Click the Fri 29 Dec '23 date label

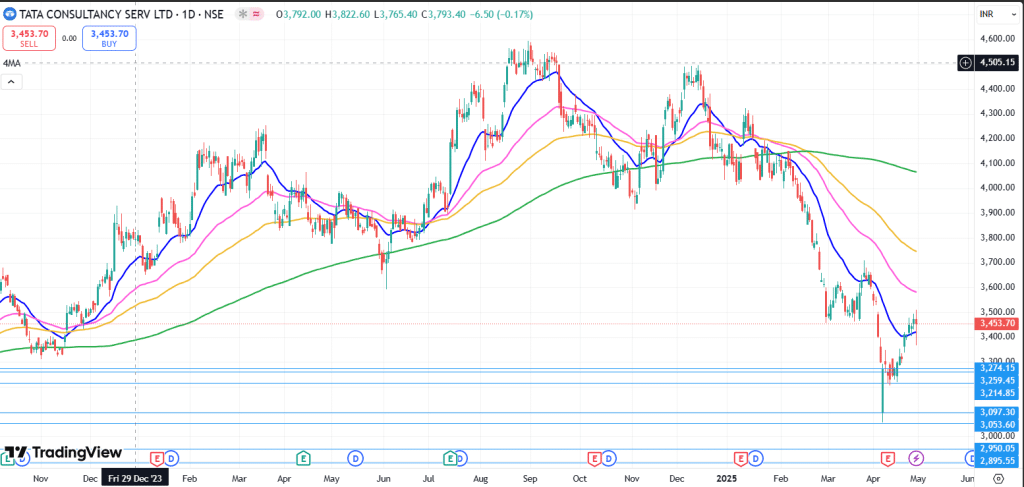pos(135,479)
